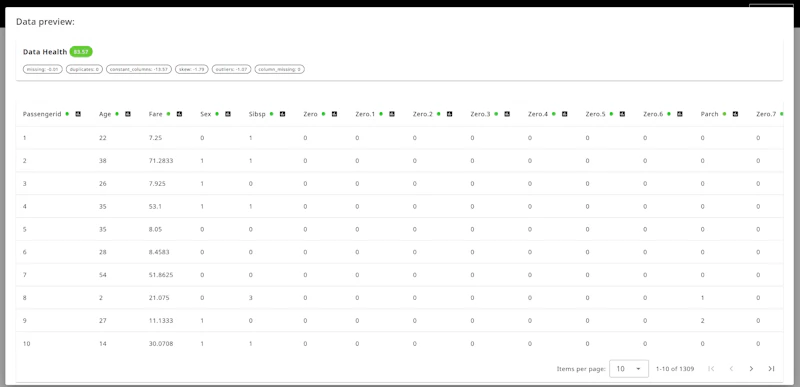Open the square icon beside Zero column
Screen dimensions: 800x387
[x=334, y=114]
